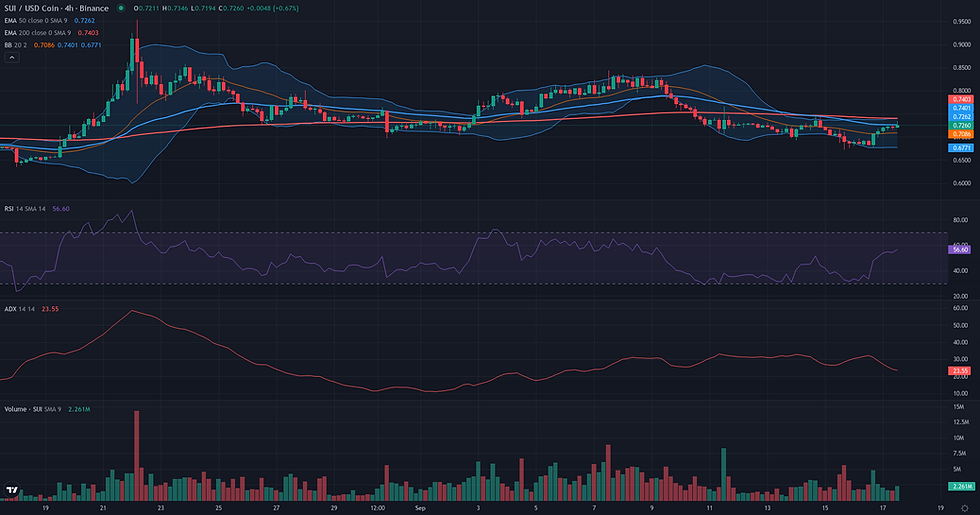
Task: Click the close price value C0.7260
Action: tap(231, 8)
